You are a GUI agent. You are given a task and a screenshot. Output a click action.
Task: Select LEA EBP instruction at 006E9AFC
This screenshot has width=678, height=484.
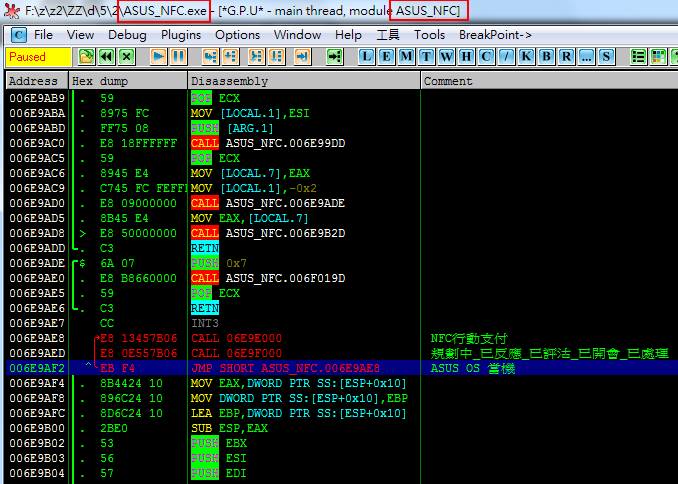[299, 413]
